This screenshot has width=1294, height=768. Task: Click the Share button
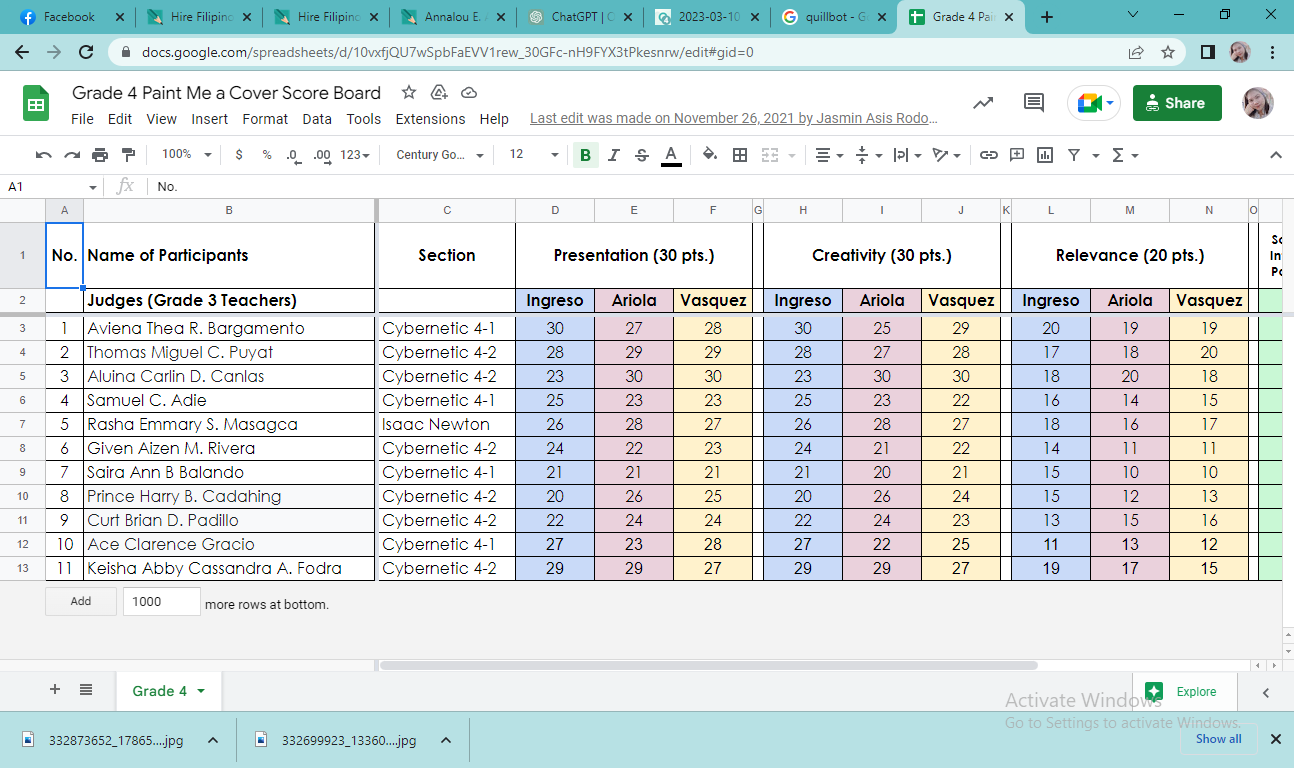pos(1177,103)
